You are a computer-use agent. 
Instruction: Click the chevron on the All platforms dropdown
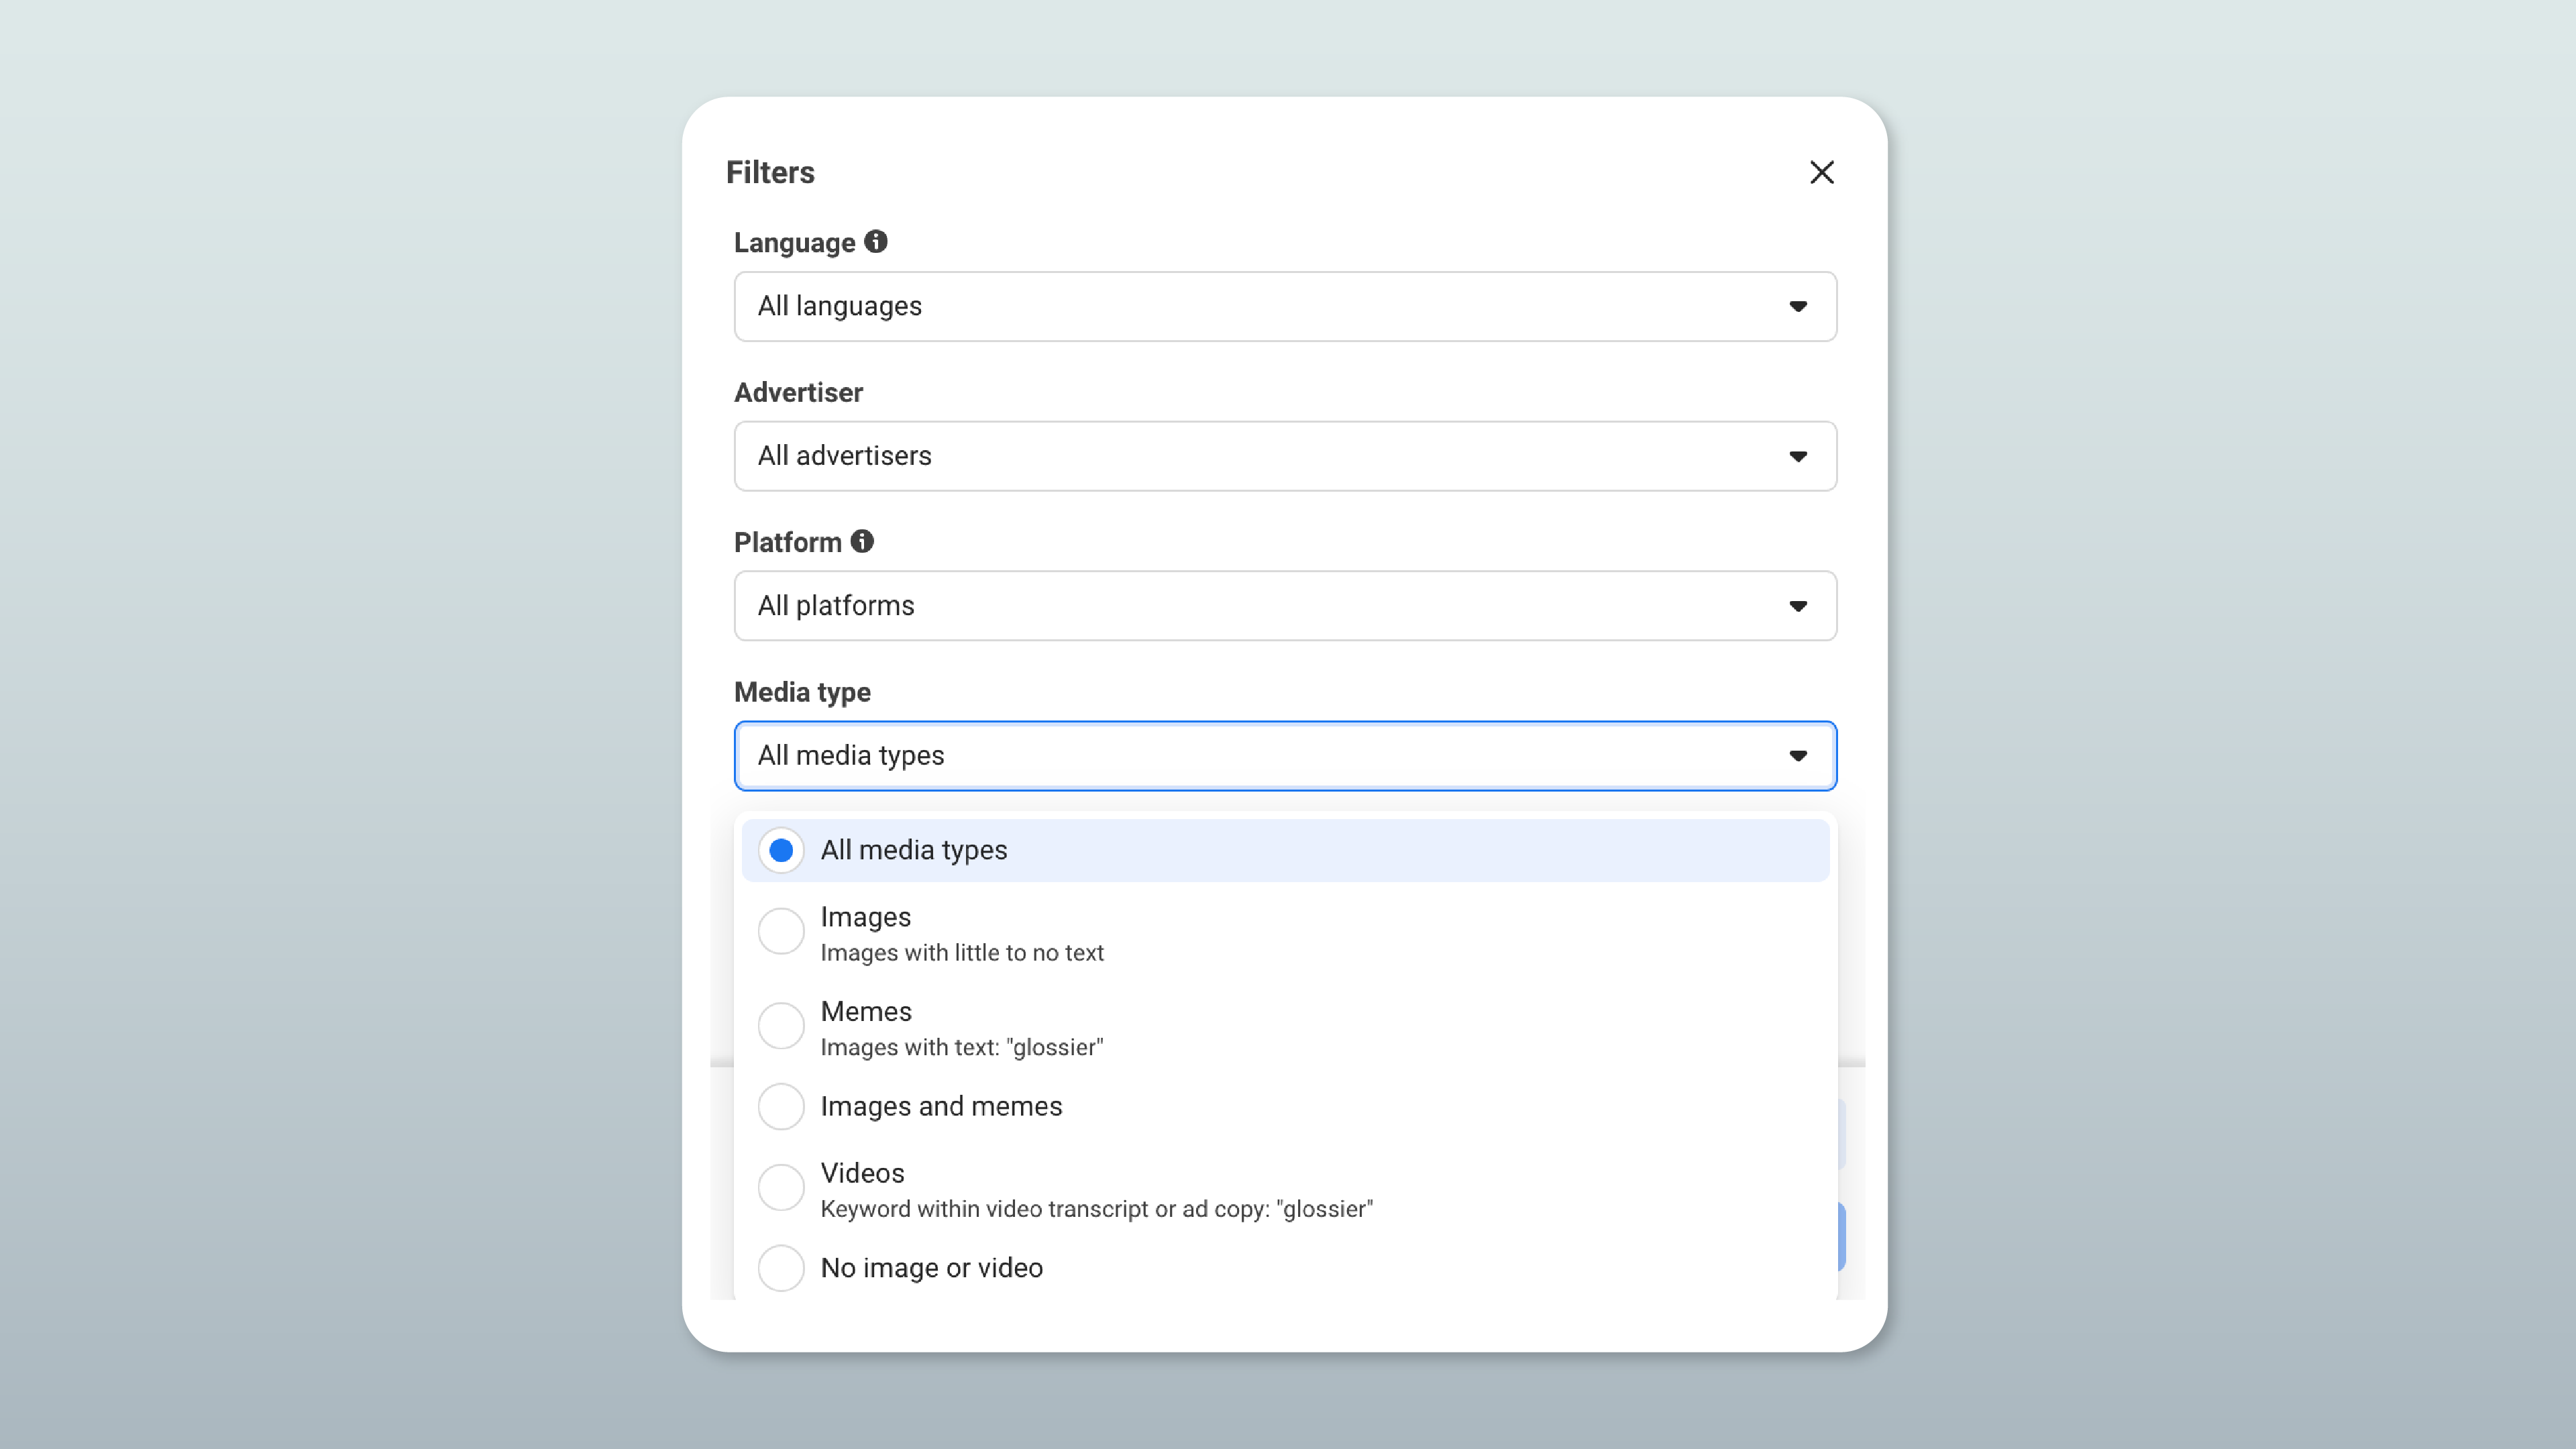(x=1798, y=606)
